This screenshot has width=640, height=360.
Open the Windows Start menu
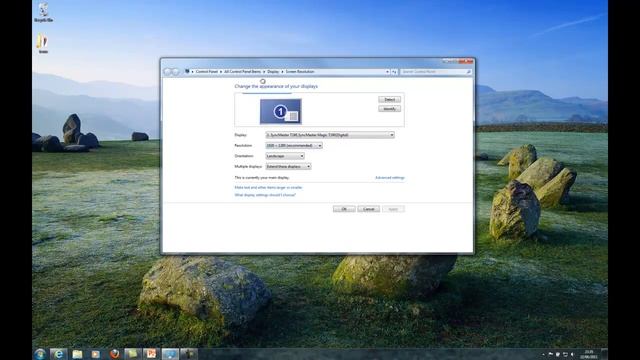tap(40, 354)
